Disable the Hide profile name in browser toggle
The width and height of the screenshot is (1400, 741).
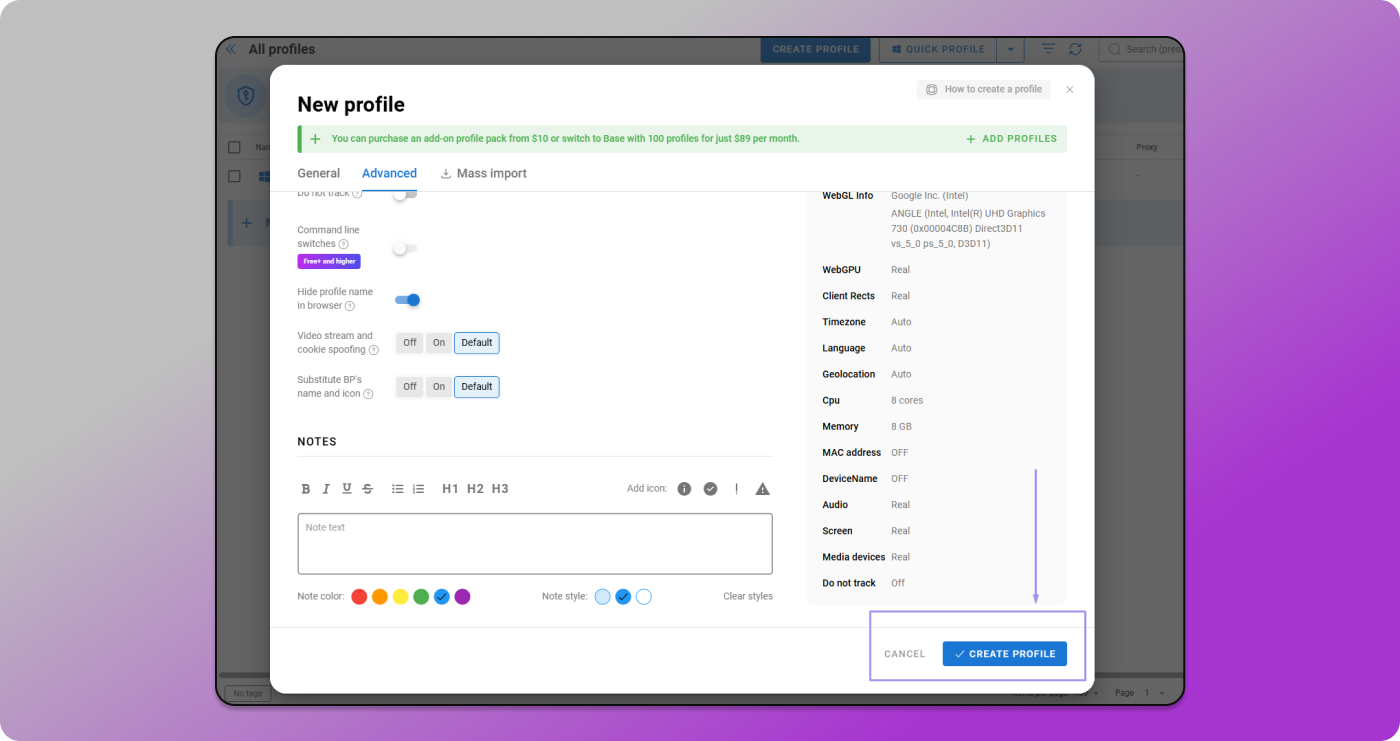point(409,299)
